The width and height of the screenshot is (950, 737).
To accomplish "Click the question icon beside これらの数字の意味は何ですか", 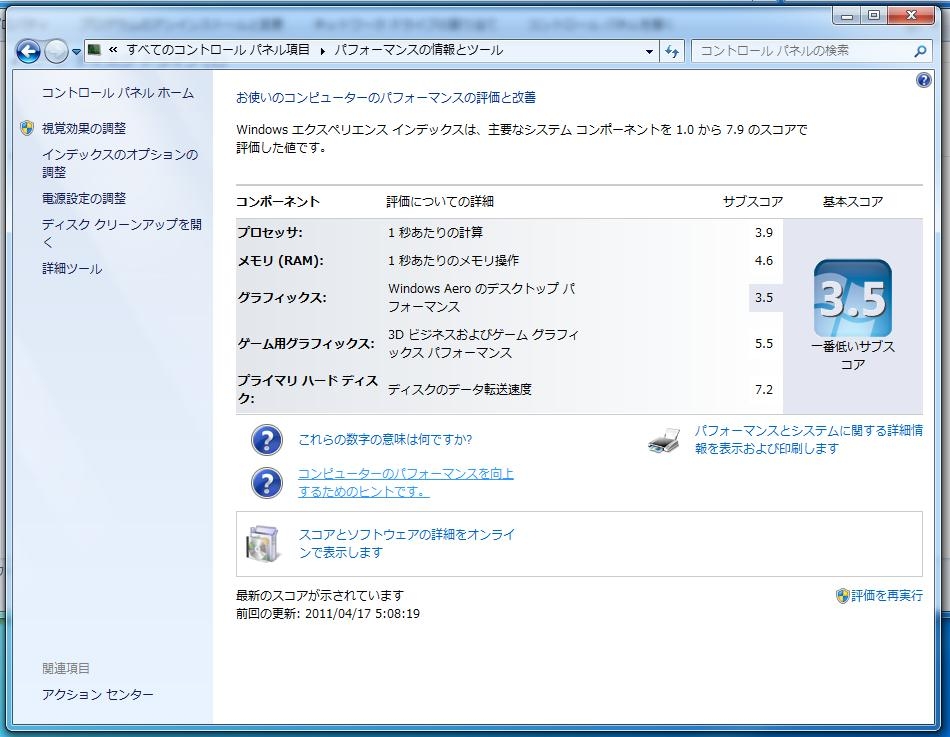I will click(267, 440).
